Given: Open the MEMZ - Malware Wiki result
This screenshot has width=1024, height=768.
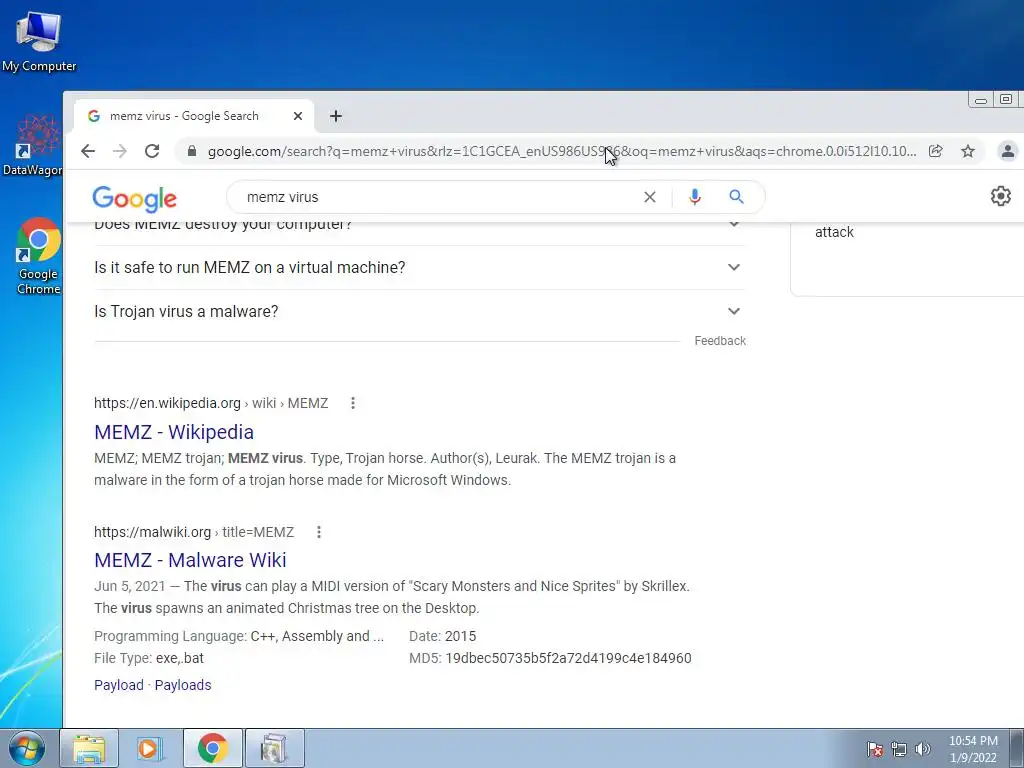Looking at the screenshot, I should point(190,560).
